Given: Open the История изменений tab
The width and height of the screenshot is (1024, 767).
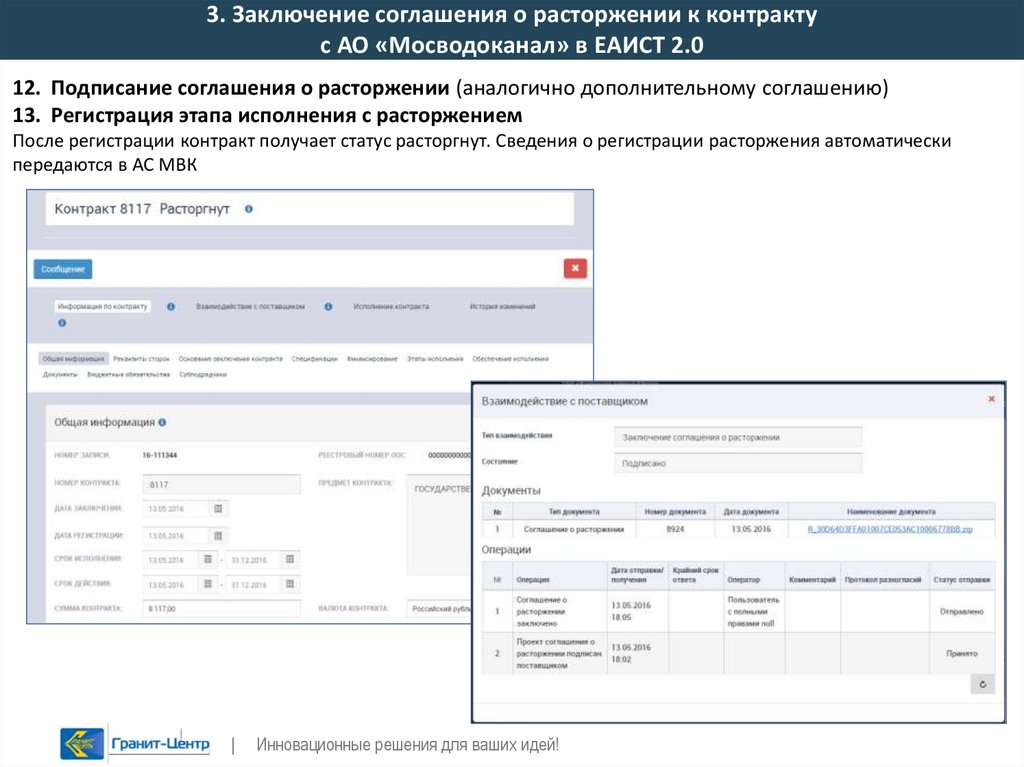Looking at the screenshot, I should point(502,306).
